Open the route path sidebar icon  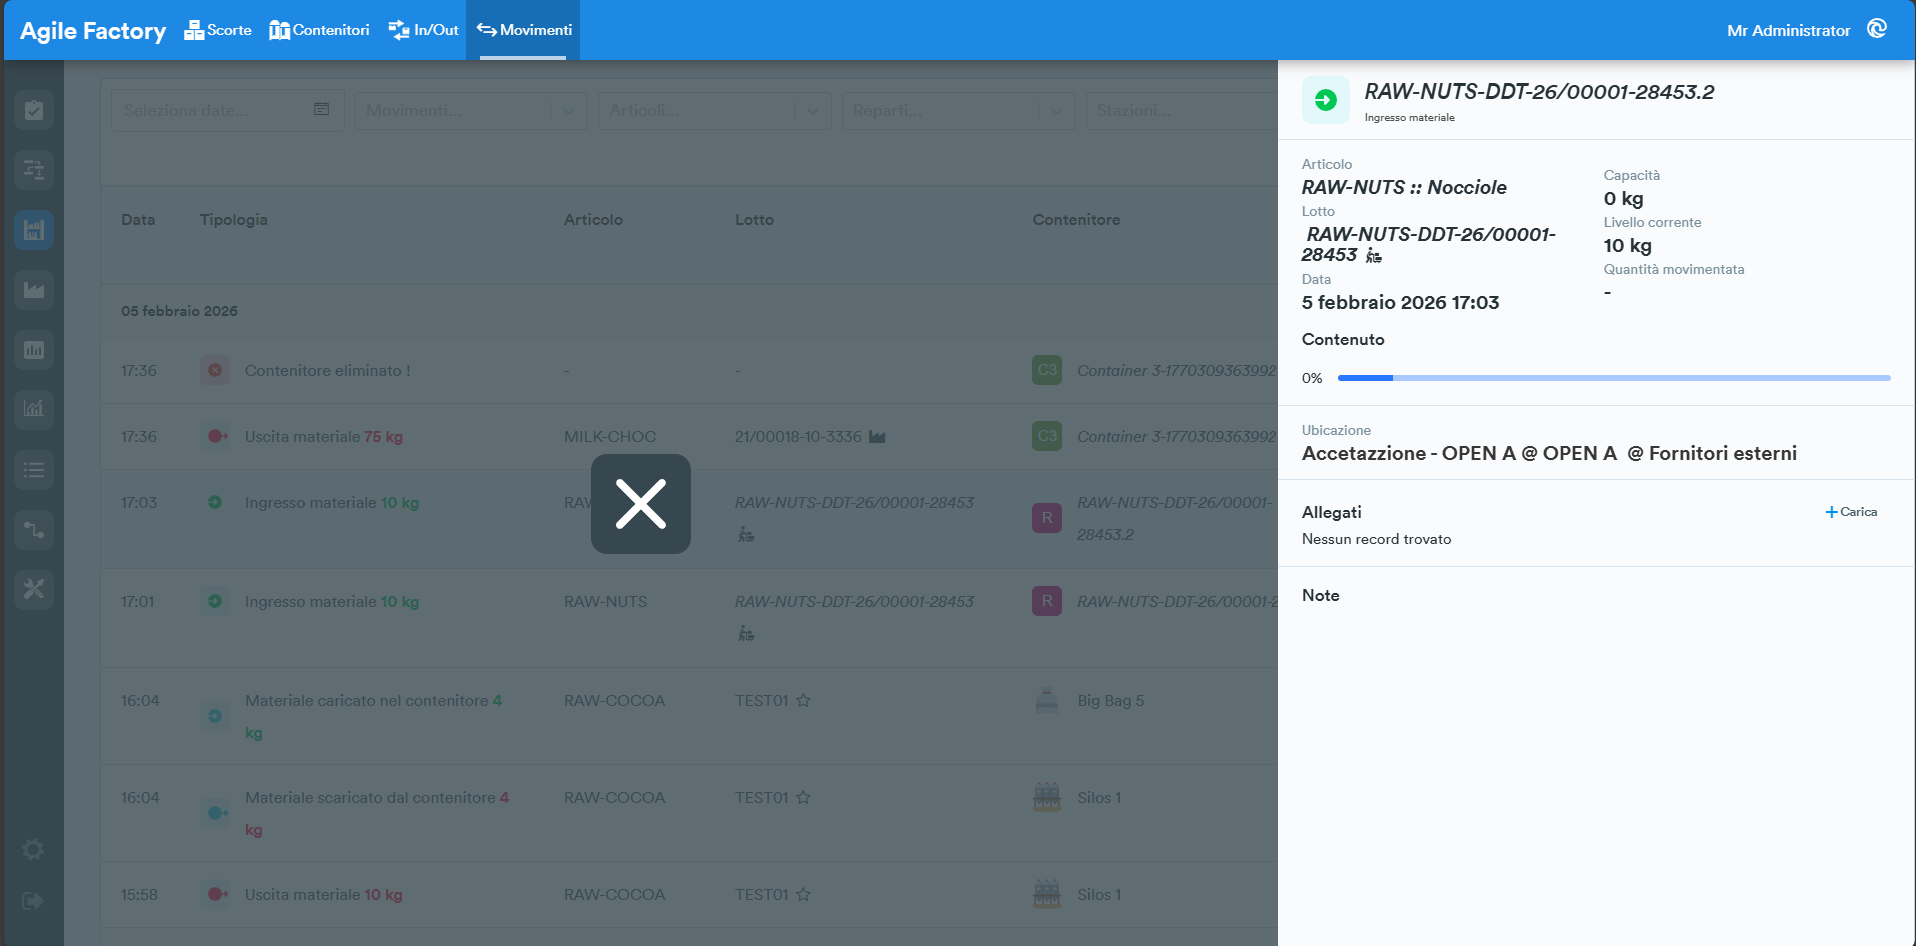[34, 529]
